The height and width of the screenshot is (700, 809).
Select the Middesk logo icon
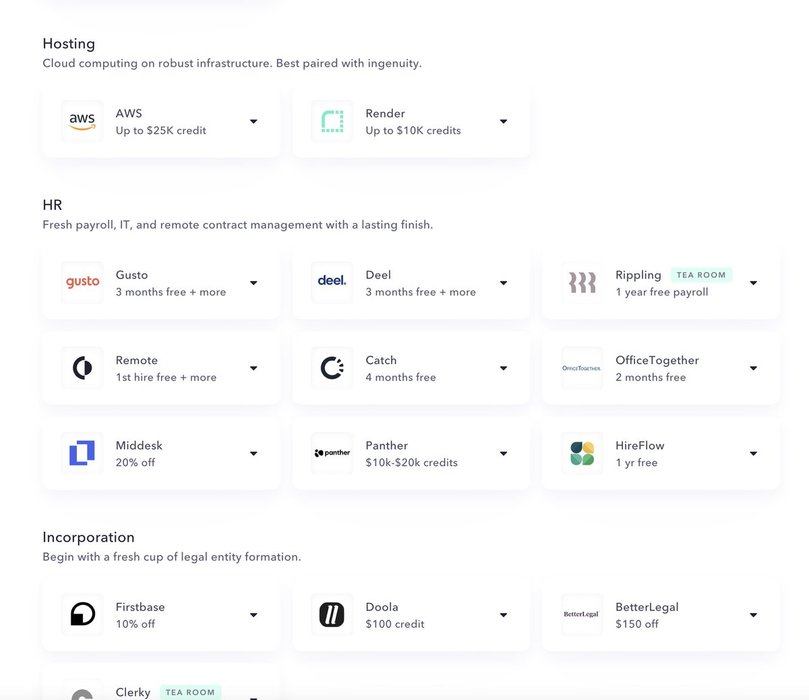82,453
